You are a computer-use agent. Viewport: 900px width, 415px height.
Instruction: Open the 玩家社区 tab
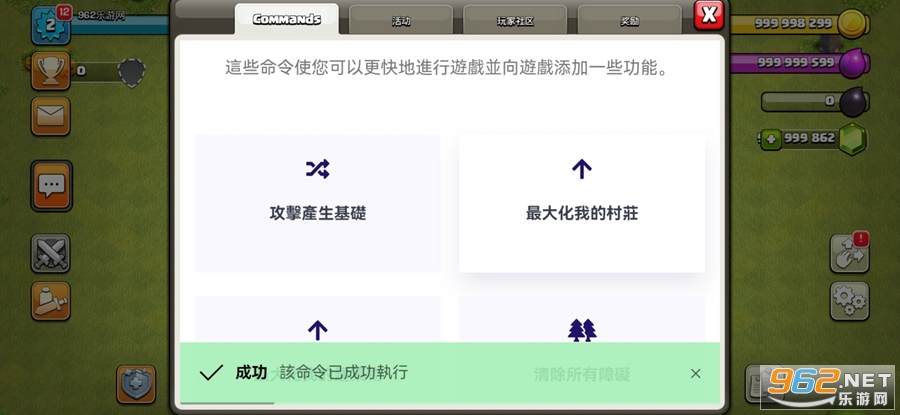[515, 21]
